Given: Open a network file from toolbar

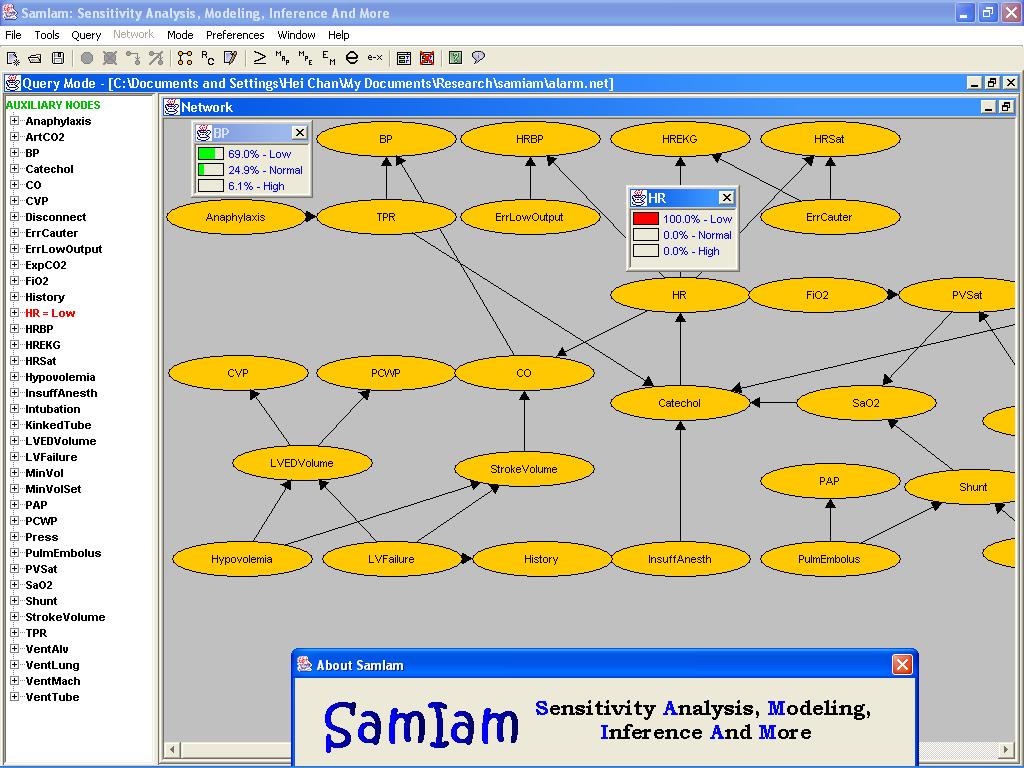Looking at the screenshot, I should coord(35,58).
